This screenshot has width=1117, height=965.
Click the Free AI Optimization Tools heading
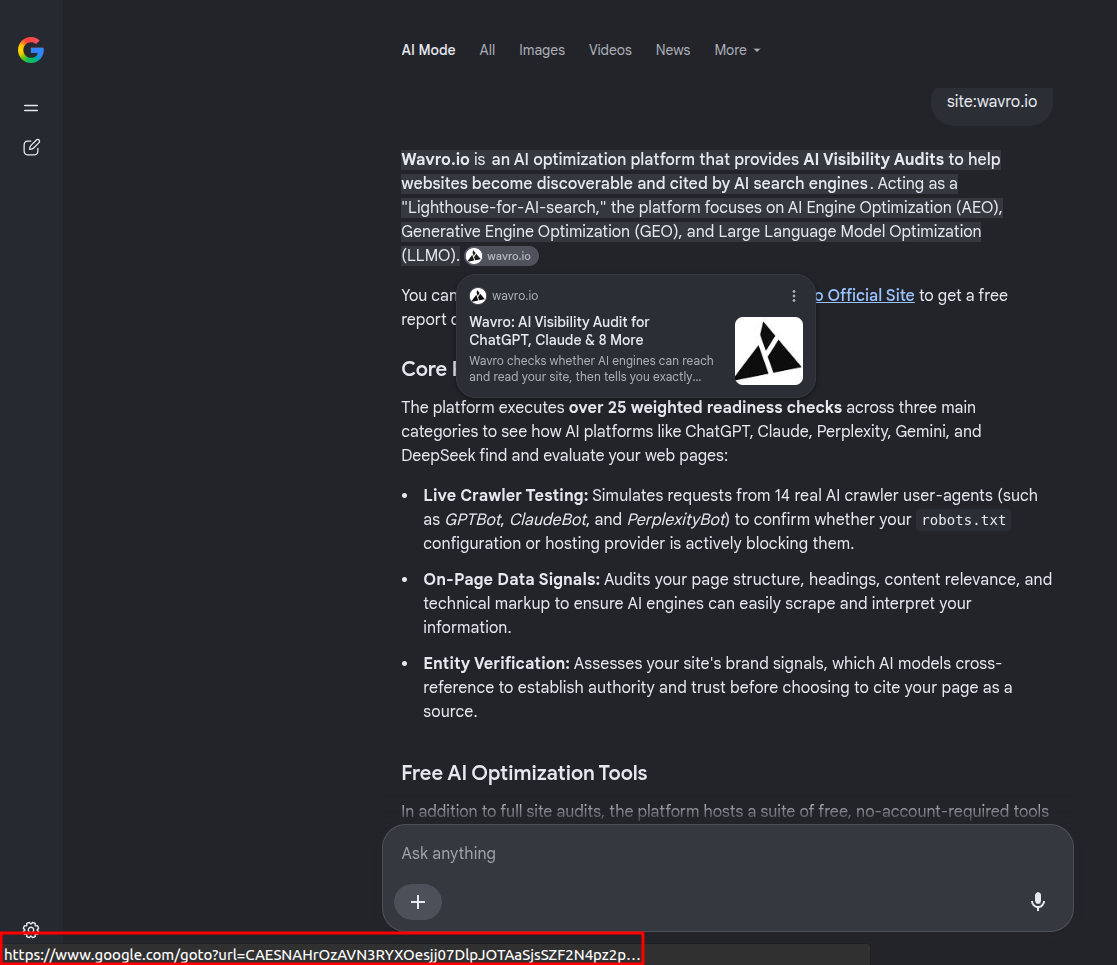(524, 773)
